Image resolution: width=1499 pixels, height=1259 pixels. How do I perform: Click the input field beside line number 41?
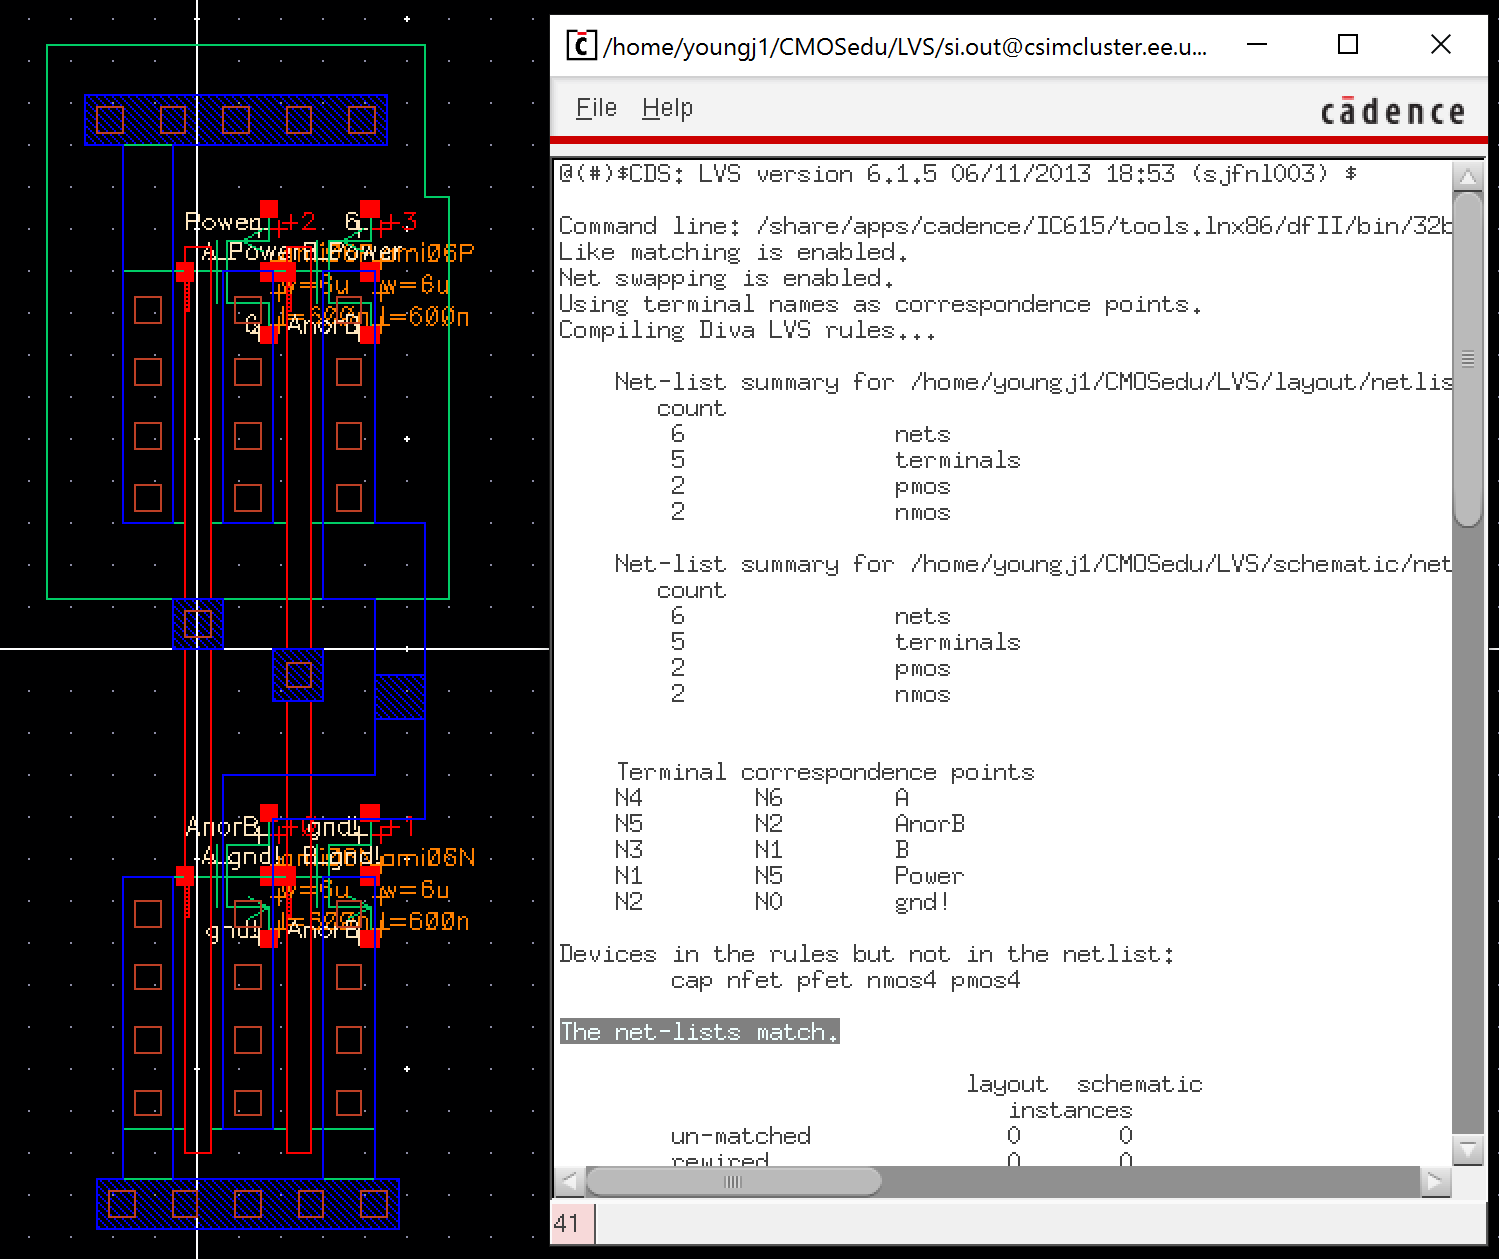[1040, 1223]
